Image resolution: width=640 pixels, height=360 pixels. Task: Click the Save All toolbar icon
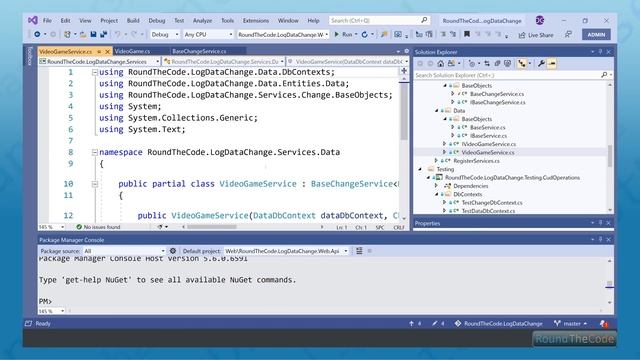click(104, 35)
